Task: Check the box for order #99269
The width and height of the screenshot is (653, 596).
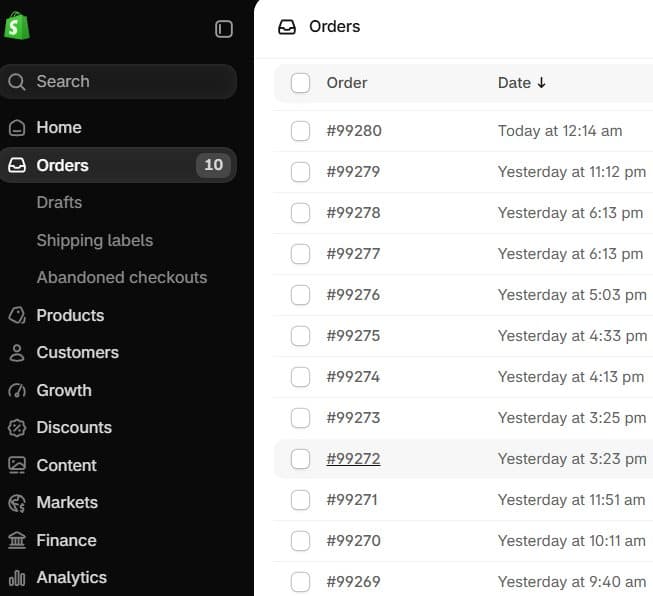Action: pos(300,582)
